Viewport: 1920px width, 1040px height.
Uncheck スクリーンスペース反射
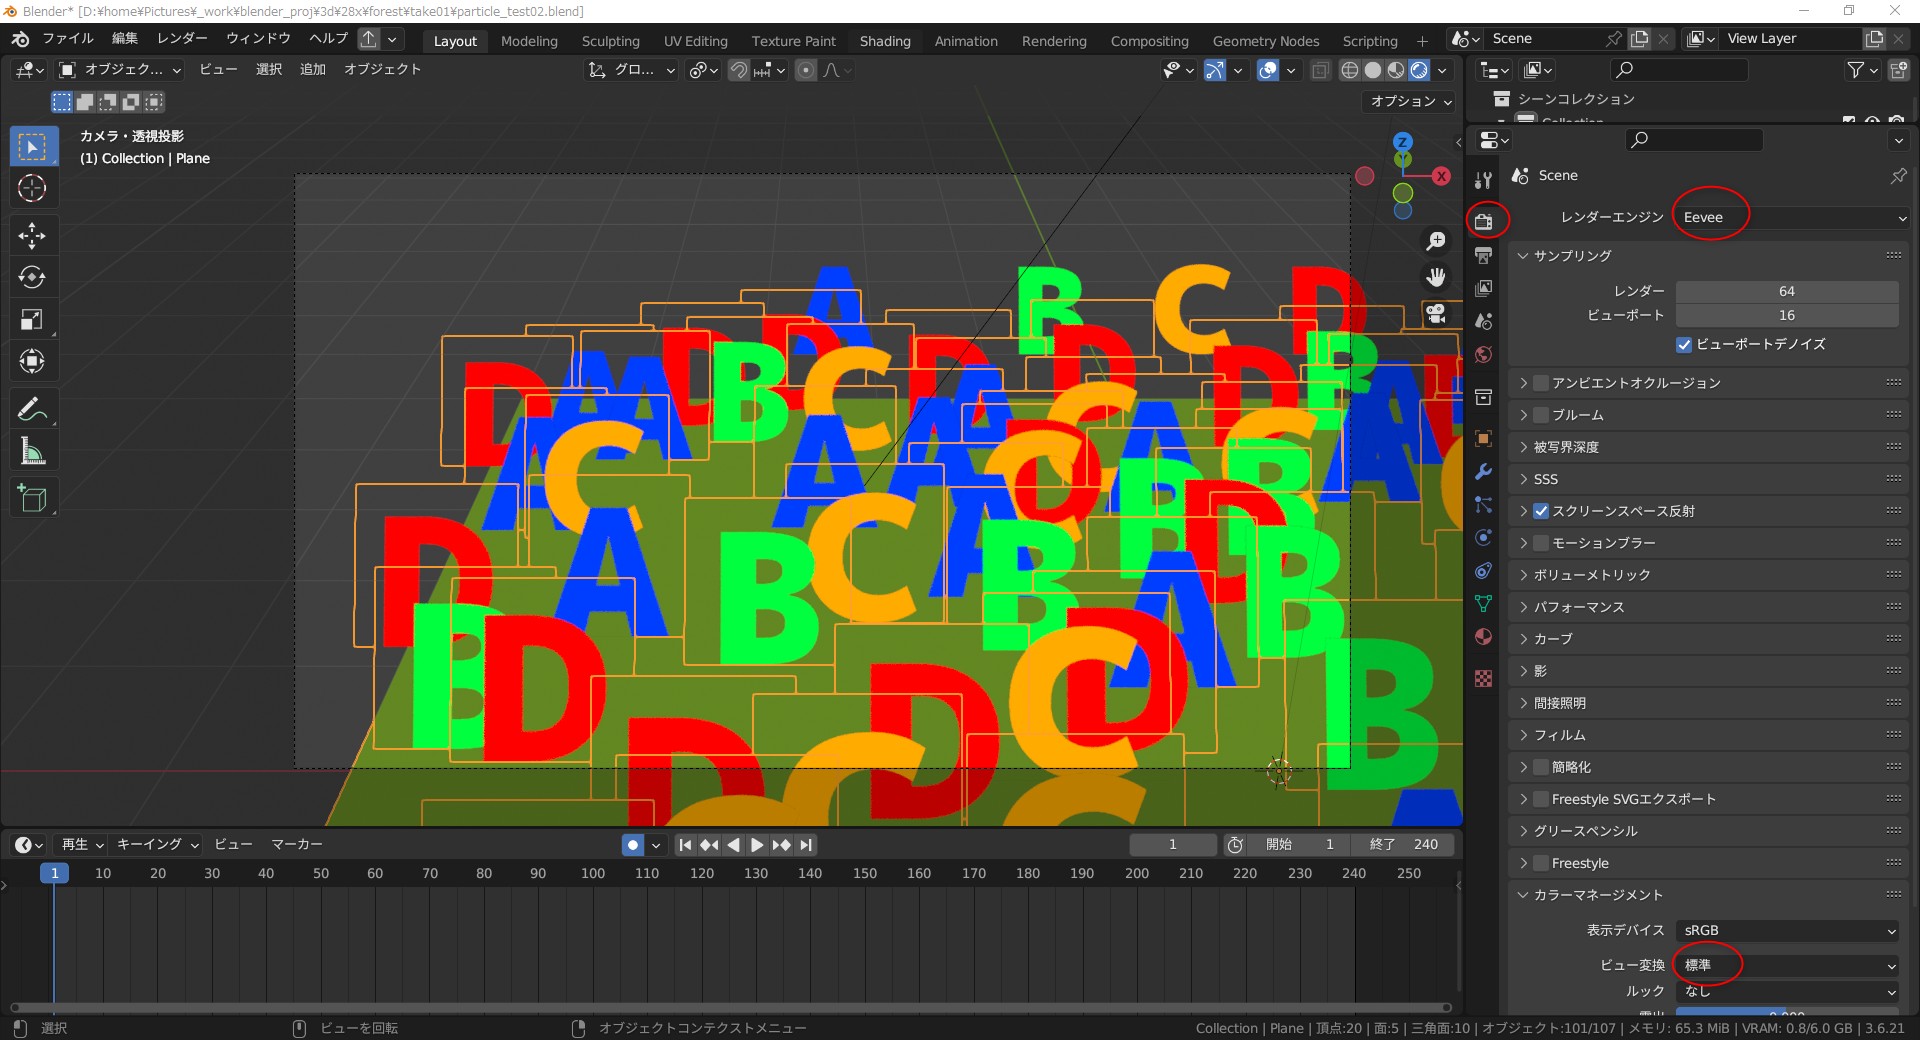click(1541, 511)
